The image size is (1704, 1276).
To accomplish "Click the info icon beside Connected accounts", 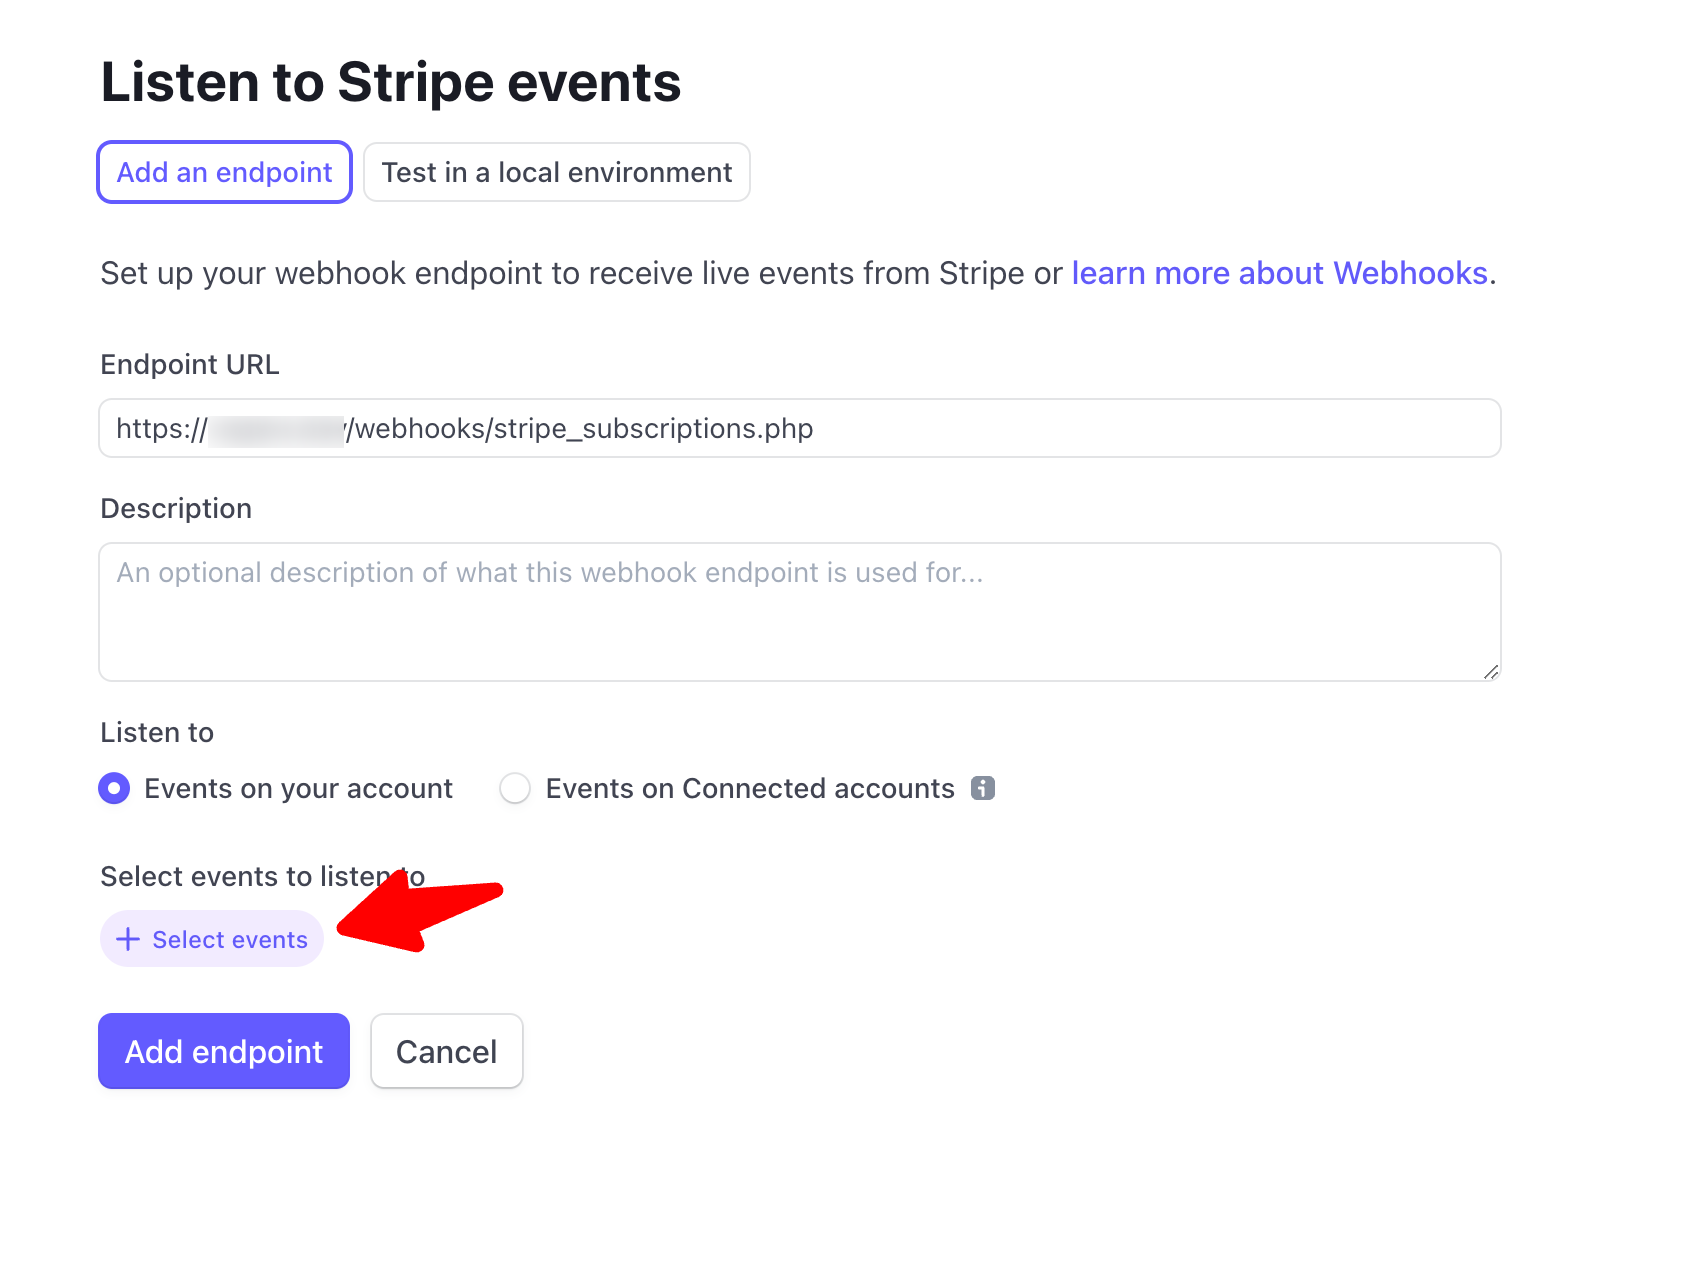I will (x=983, y=788).
